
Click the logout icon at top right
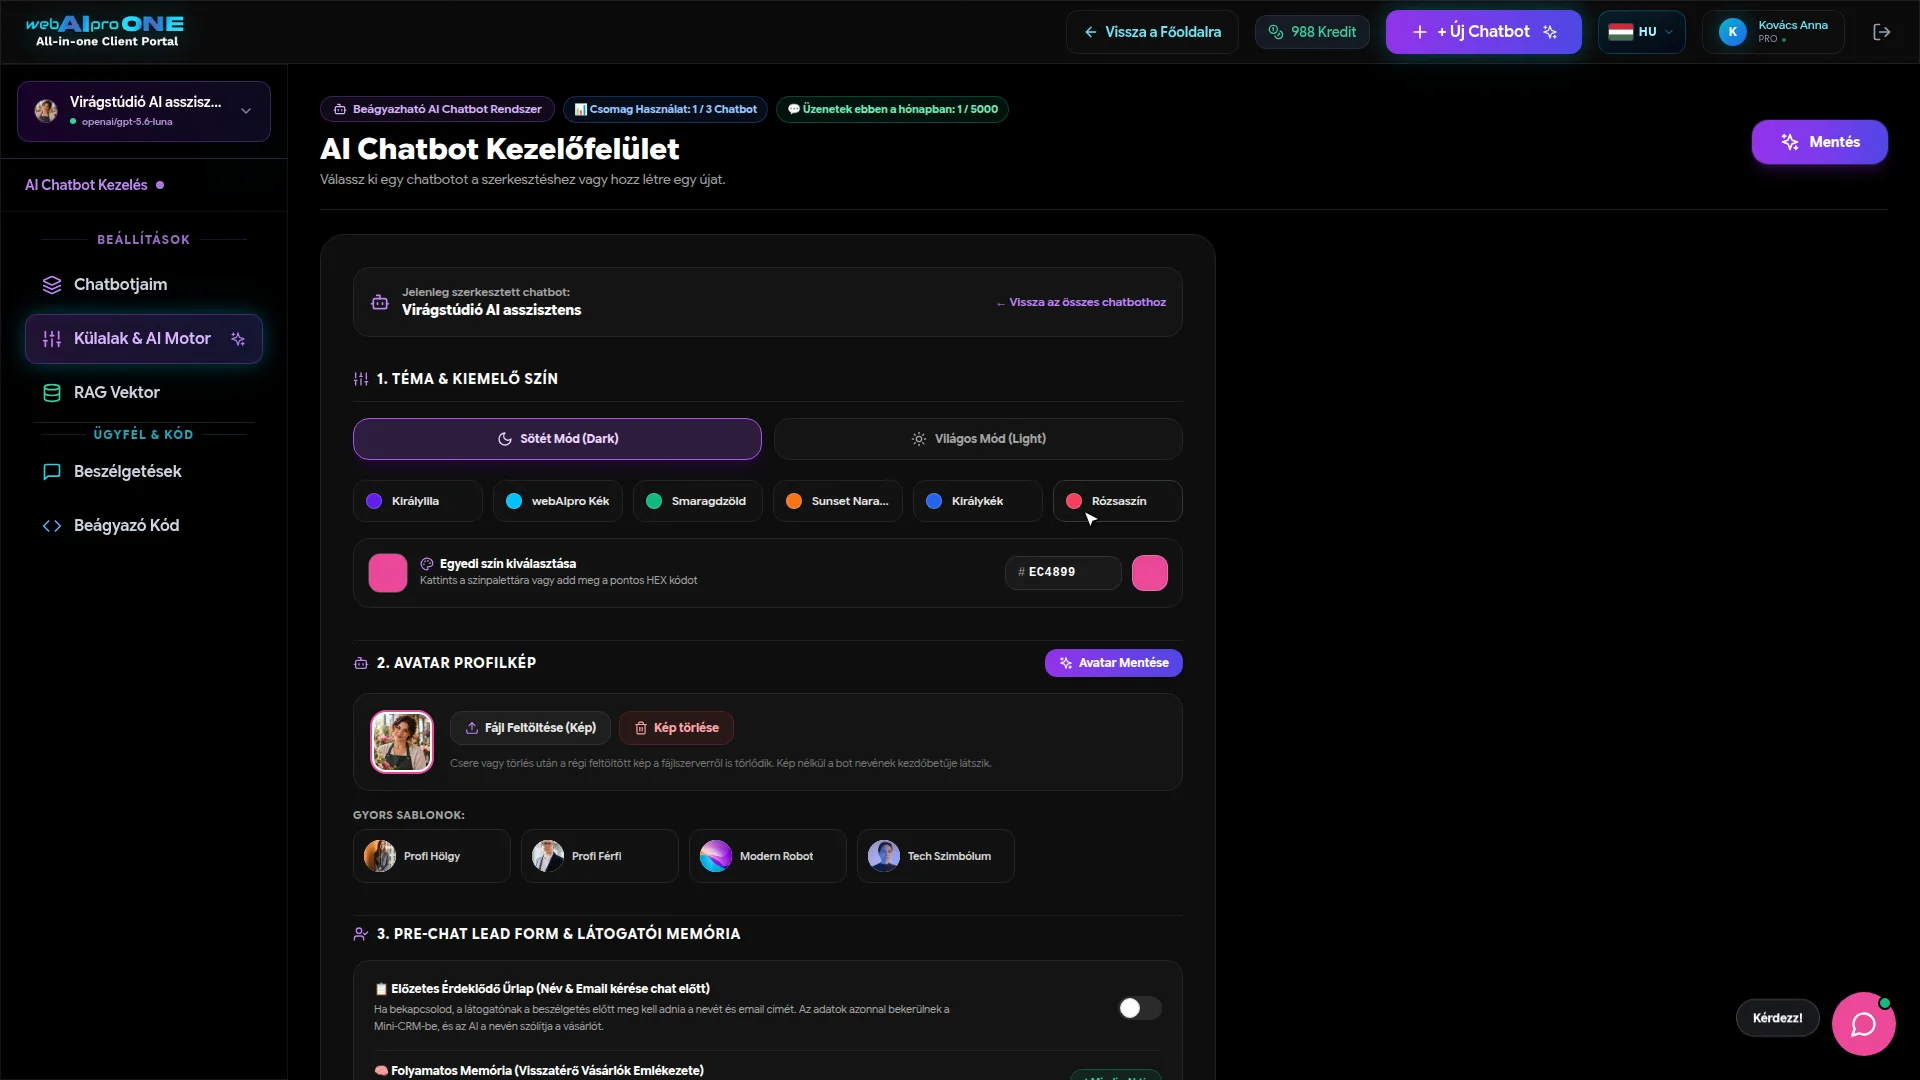click(1881, 32)
